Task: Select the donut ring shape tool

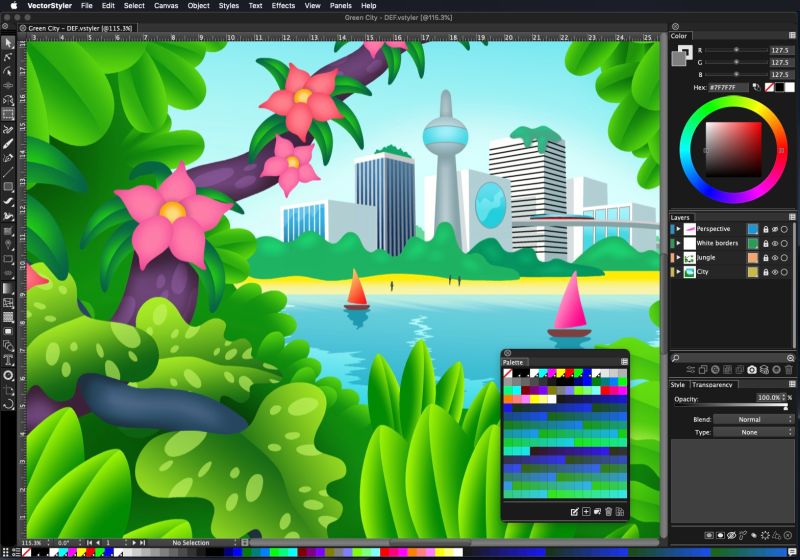Action: tap(8, 375)
